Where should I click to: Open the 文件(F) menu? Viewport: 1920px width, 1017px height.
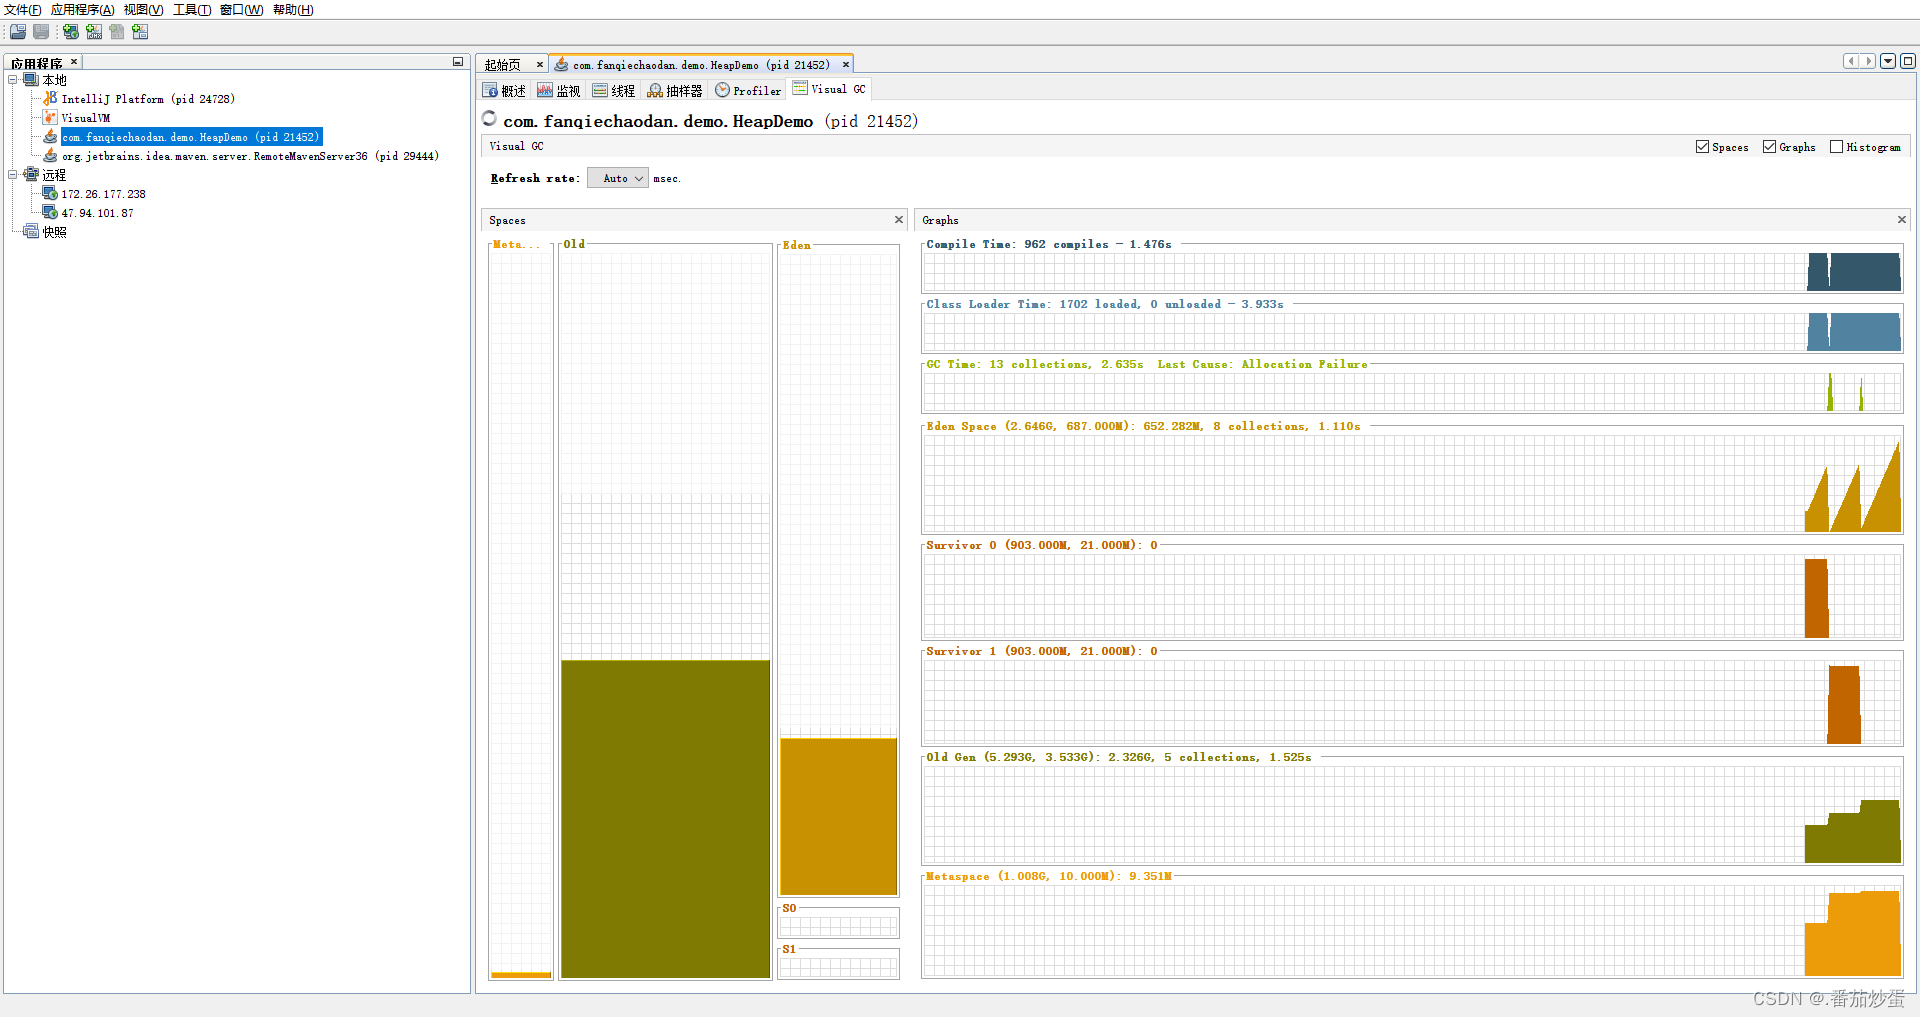[x=23, y=10]
